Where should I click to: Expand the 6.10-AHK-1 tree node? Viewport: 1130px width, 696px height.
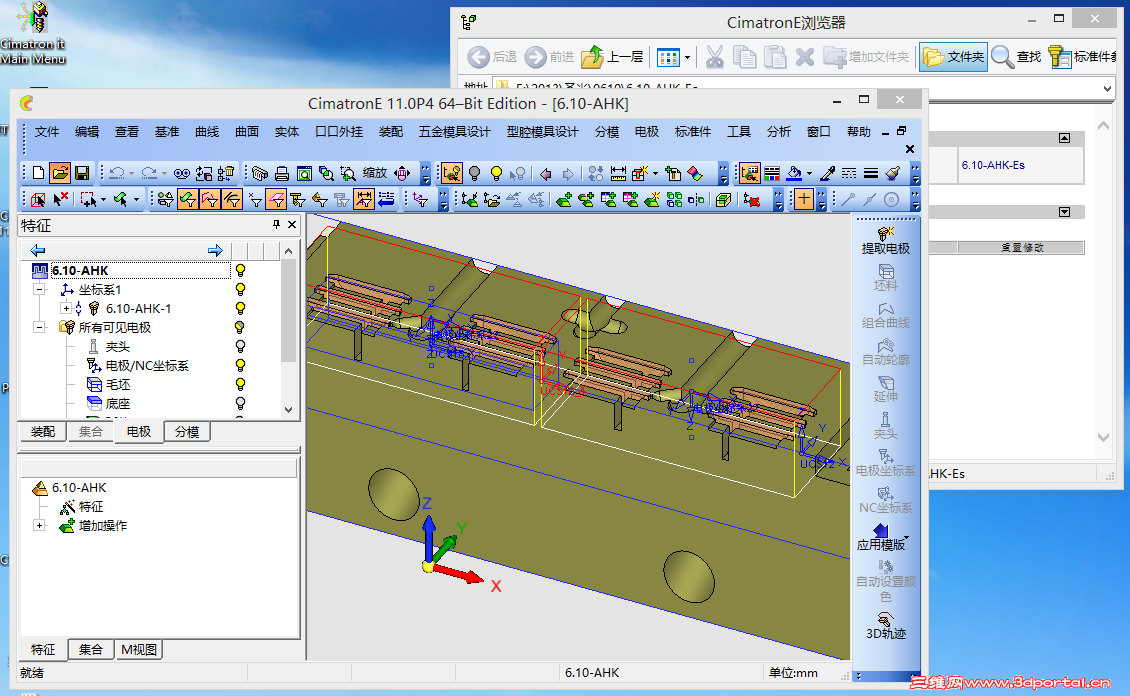(x=66, y=308)
